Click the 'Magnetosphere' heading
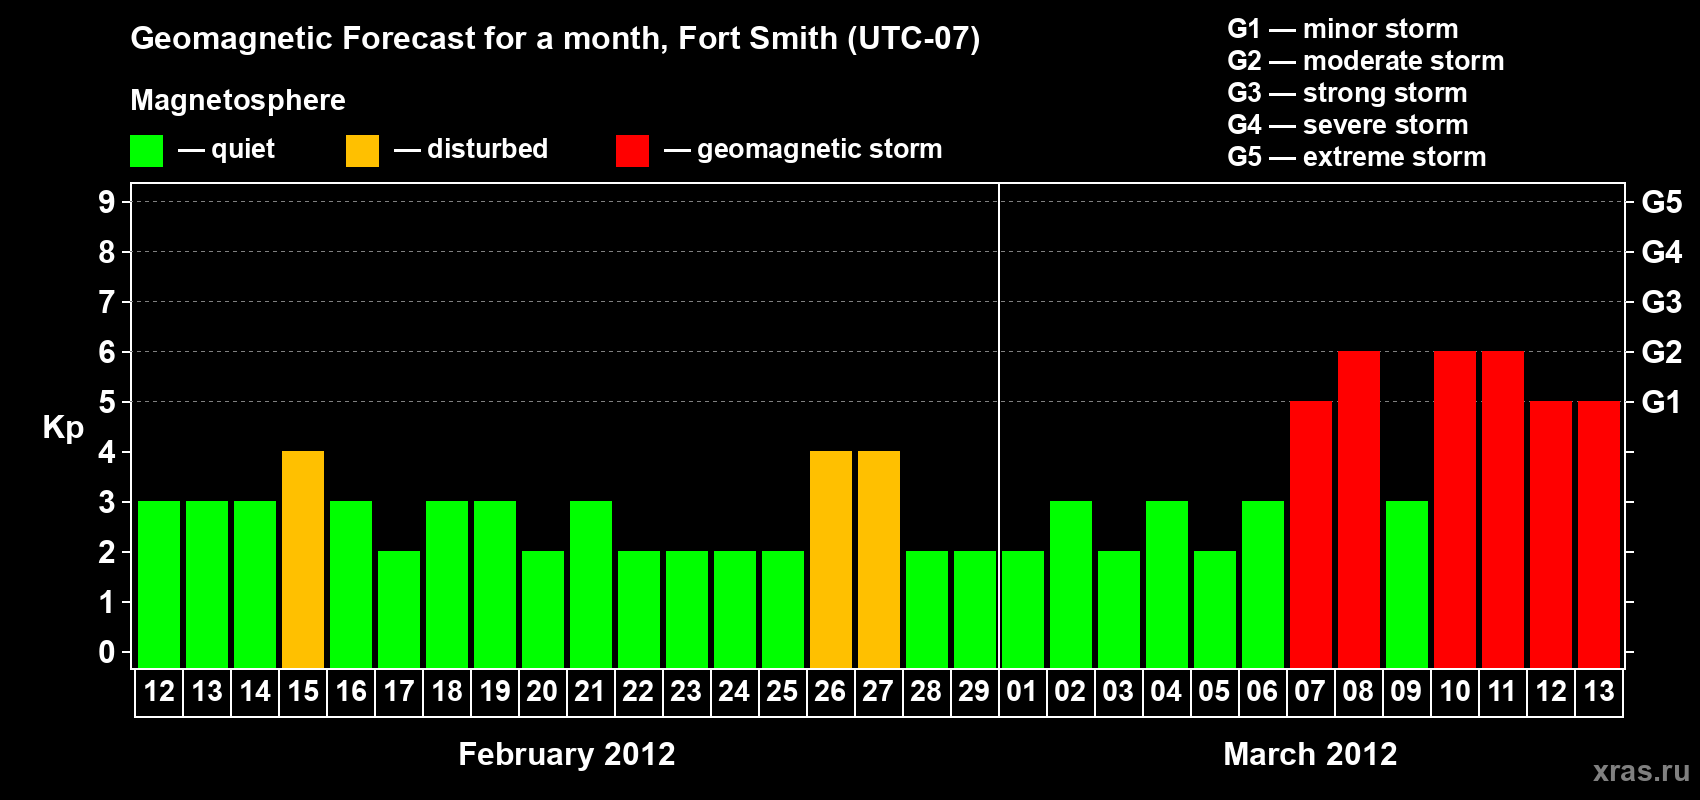 (x=238, y=100)
